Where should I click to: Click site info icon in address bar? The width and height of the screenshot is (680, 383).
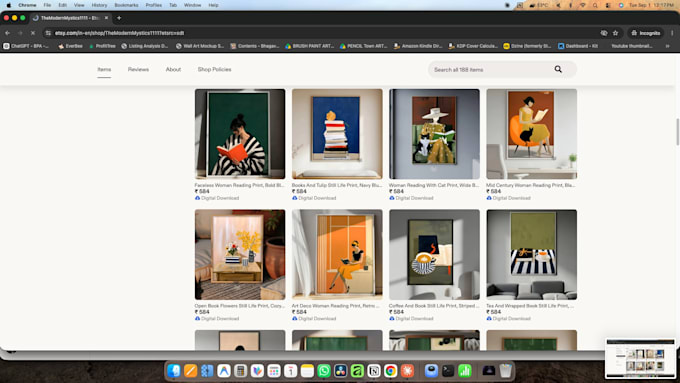[x=48, y=33]
